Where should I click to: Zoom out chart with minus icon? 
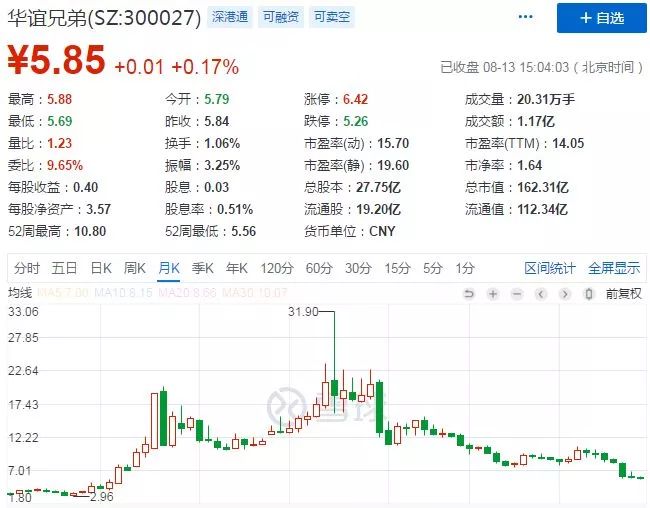(x=517, y=294)
